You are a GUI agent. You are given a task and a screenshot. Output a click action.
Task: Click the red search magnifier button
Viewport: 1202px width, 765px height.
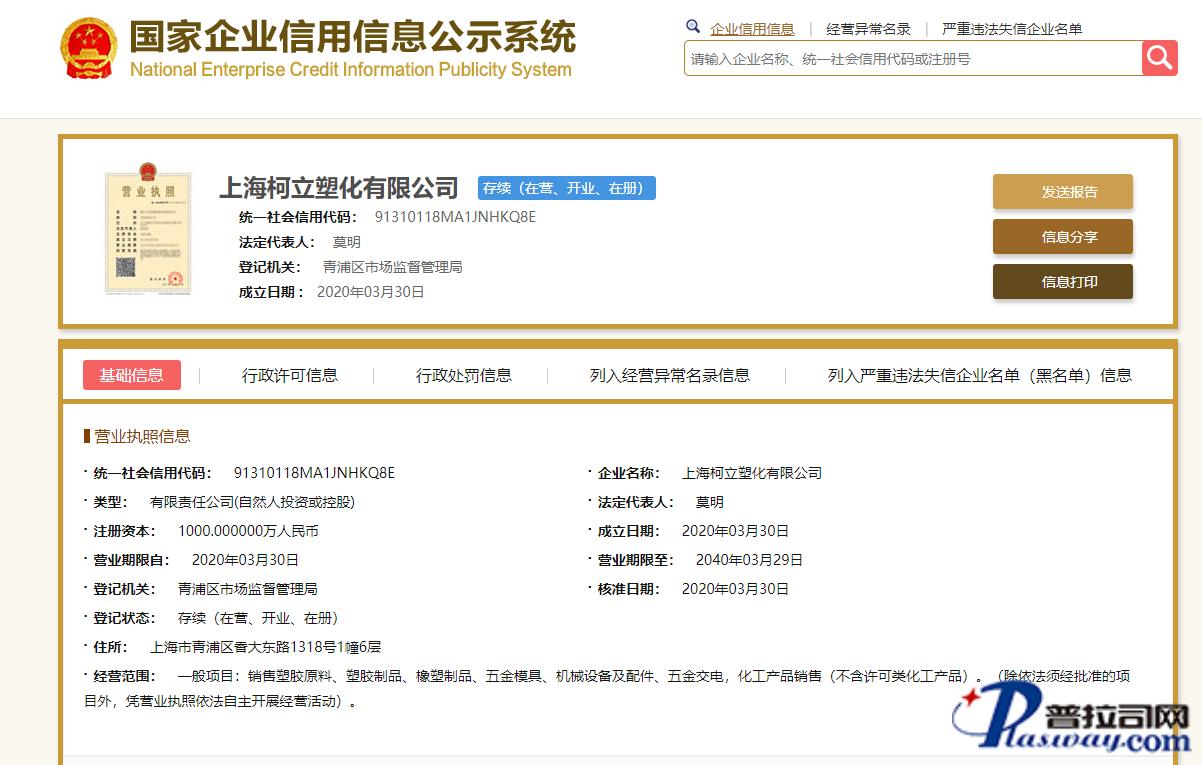click(1159, 58)
